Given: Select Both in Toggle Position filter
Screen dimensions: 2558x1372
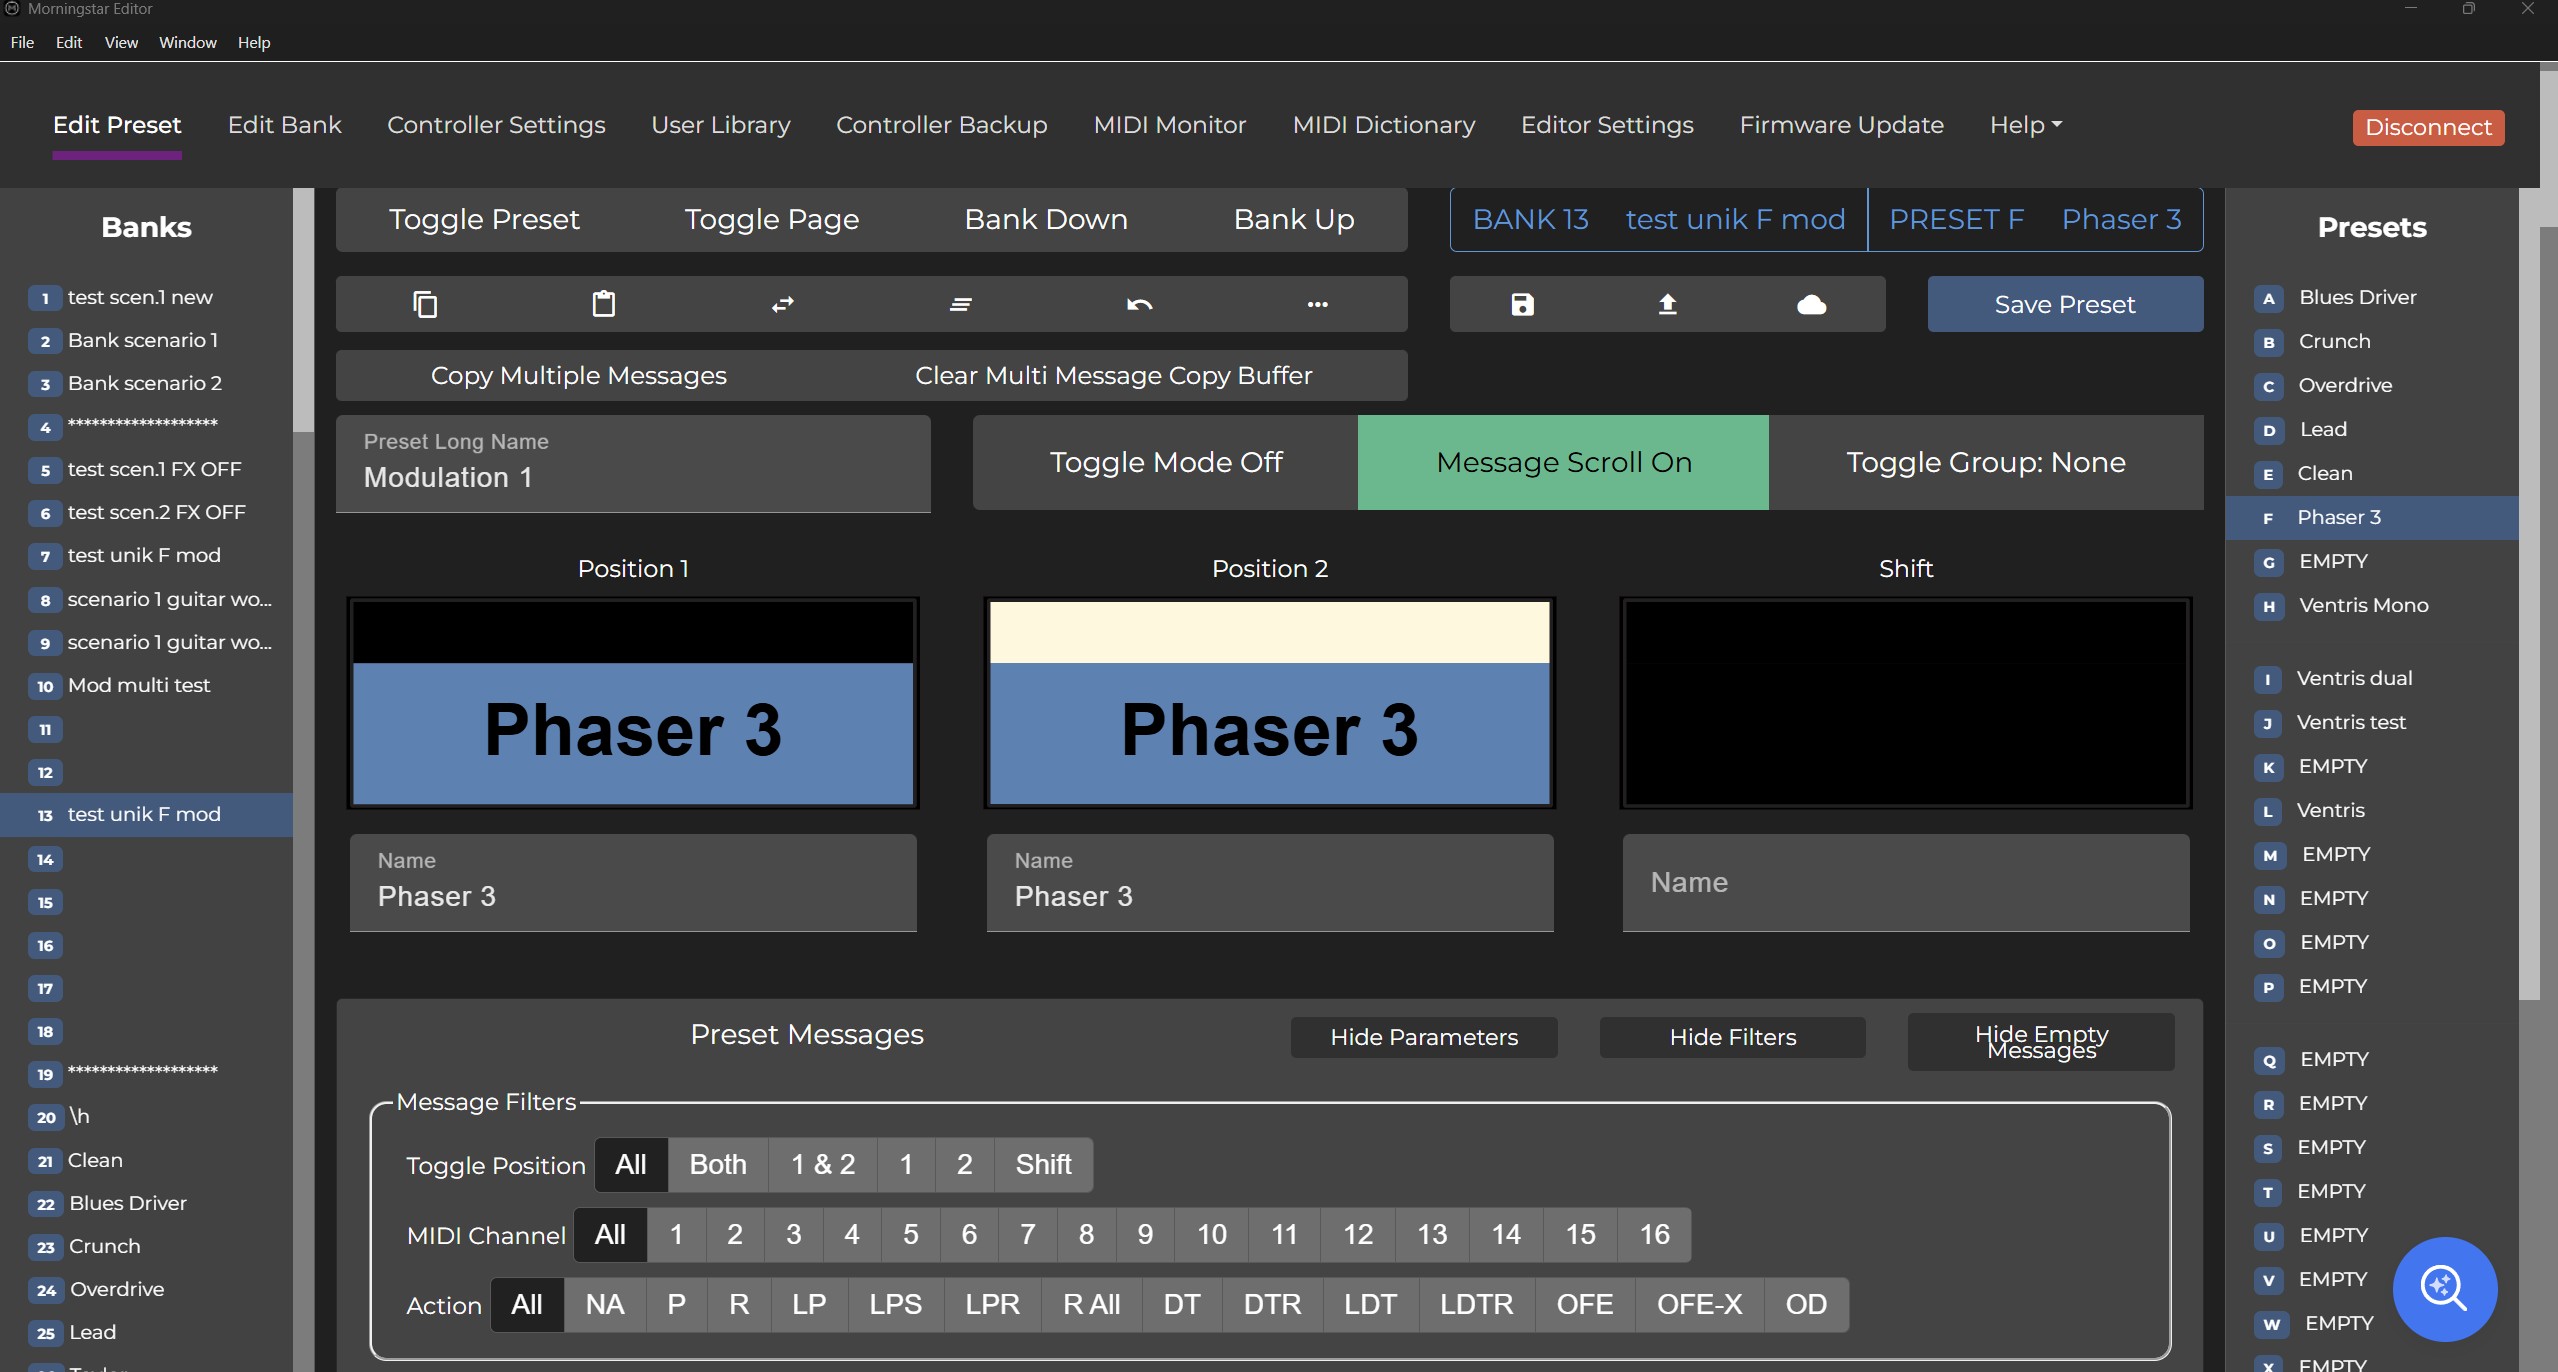Looking at the screenshot, I should coord(717,1164).
